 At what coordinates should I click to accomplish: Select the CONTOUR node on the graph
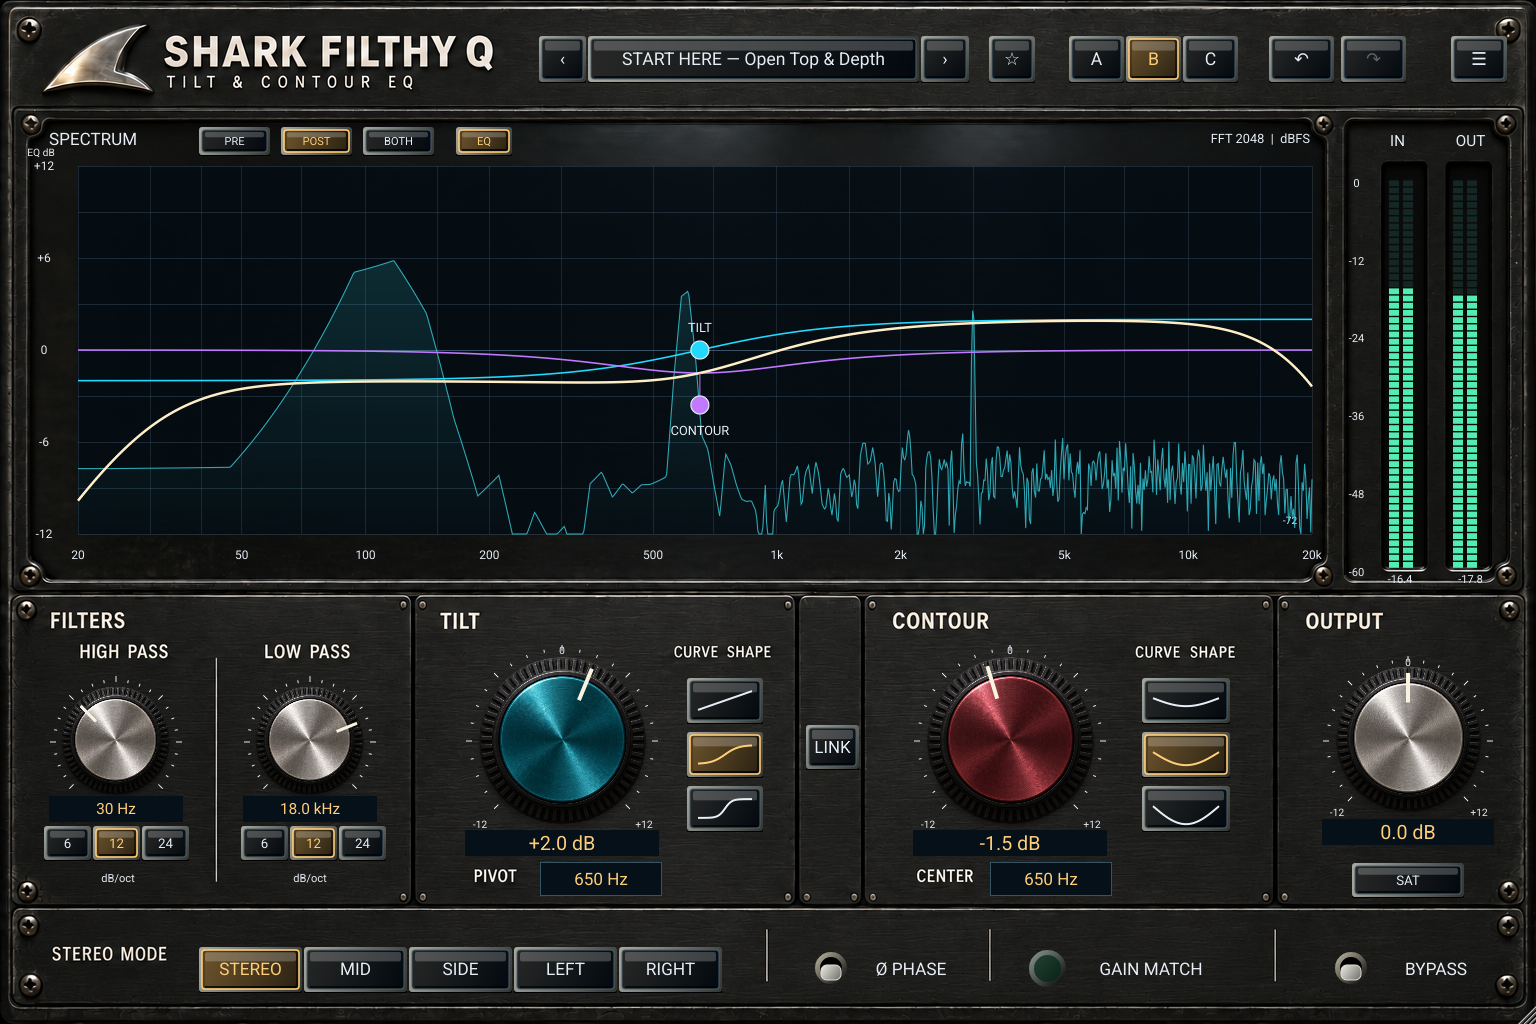pos(700,405)
